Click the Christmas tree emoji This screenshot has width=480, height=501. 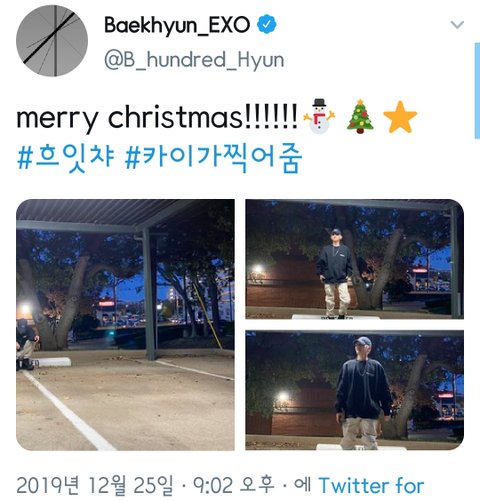coord(360,116)
